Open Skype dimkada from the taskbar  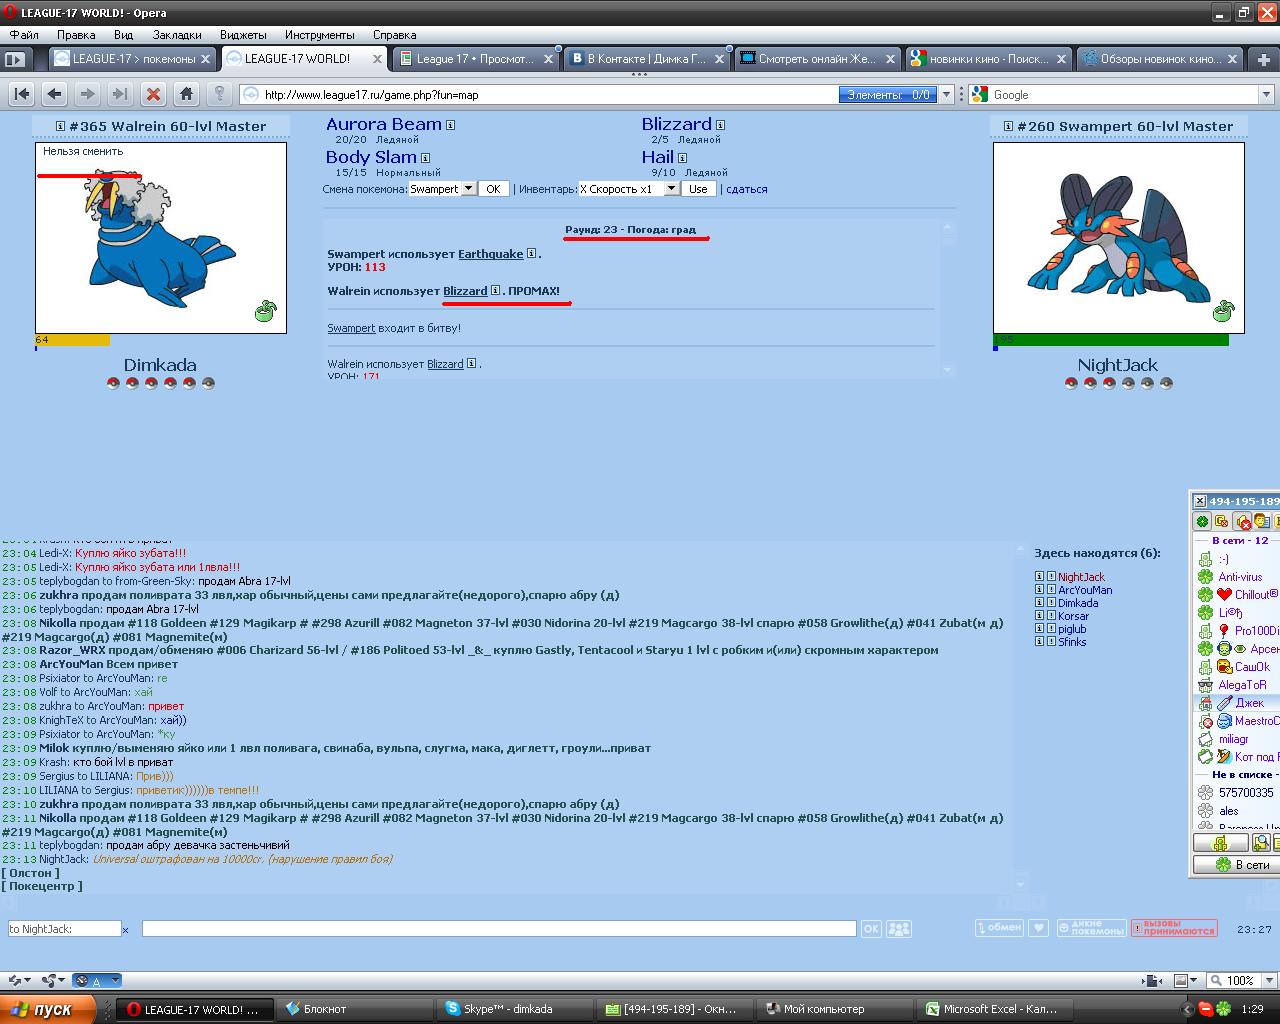(x=514, y=1009)
